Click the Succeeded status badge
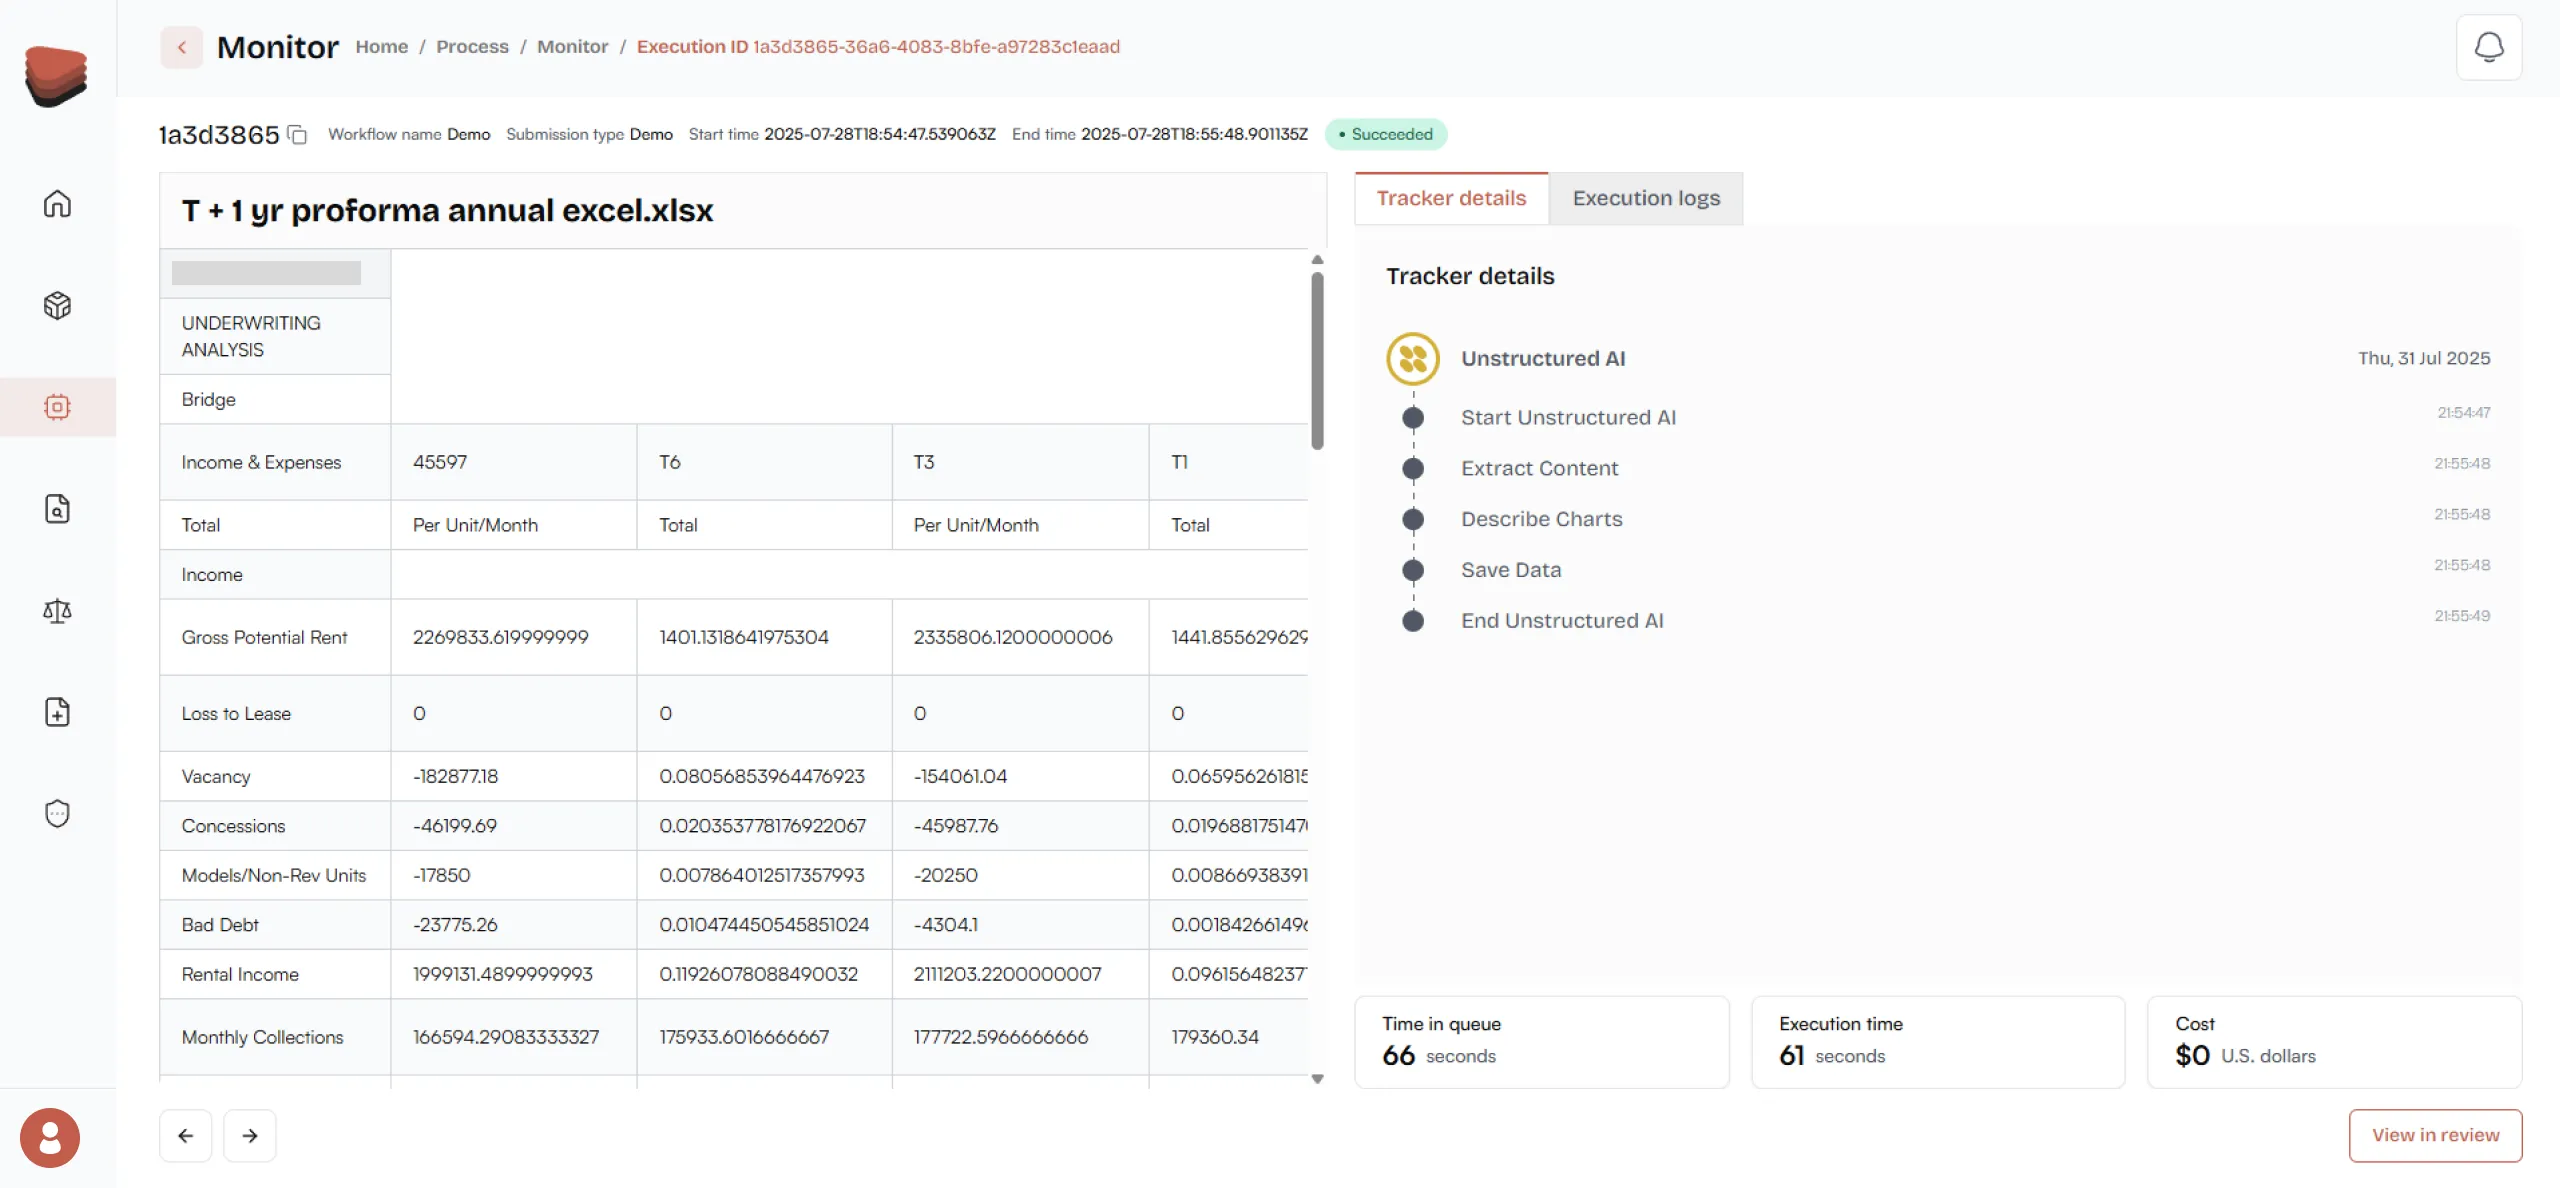Image resolution: width=2560 pixels, height=1188 pixels. 1386,134
